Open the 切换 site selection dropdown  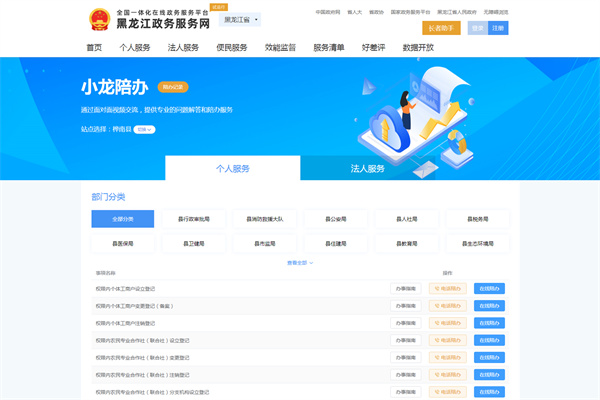point(144,129)
